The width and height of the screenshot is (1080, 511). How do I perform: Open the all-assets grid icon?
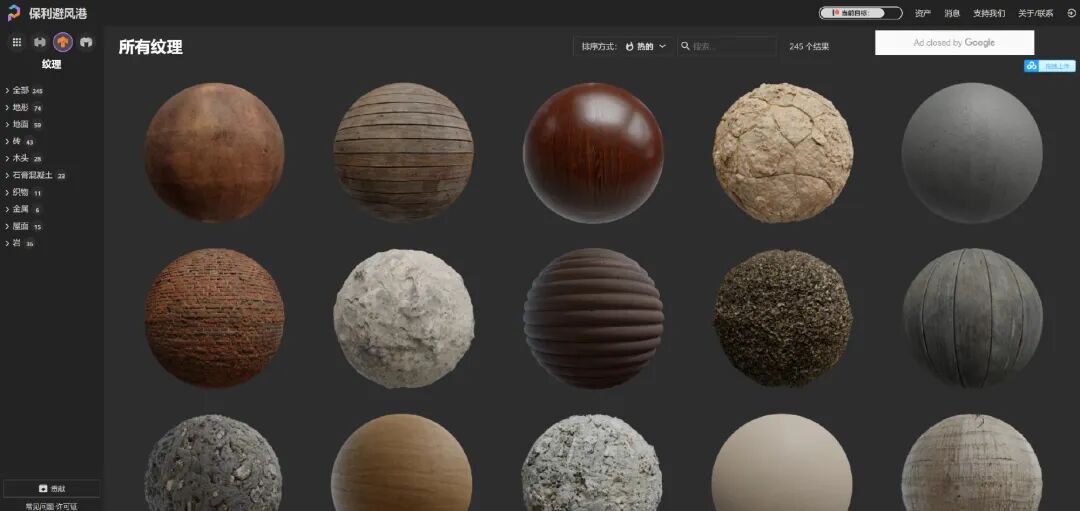(17, 42)
